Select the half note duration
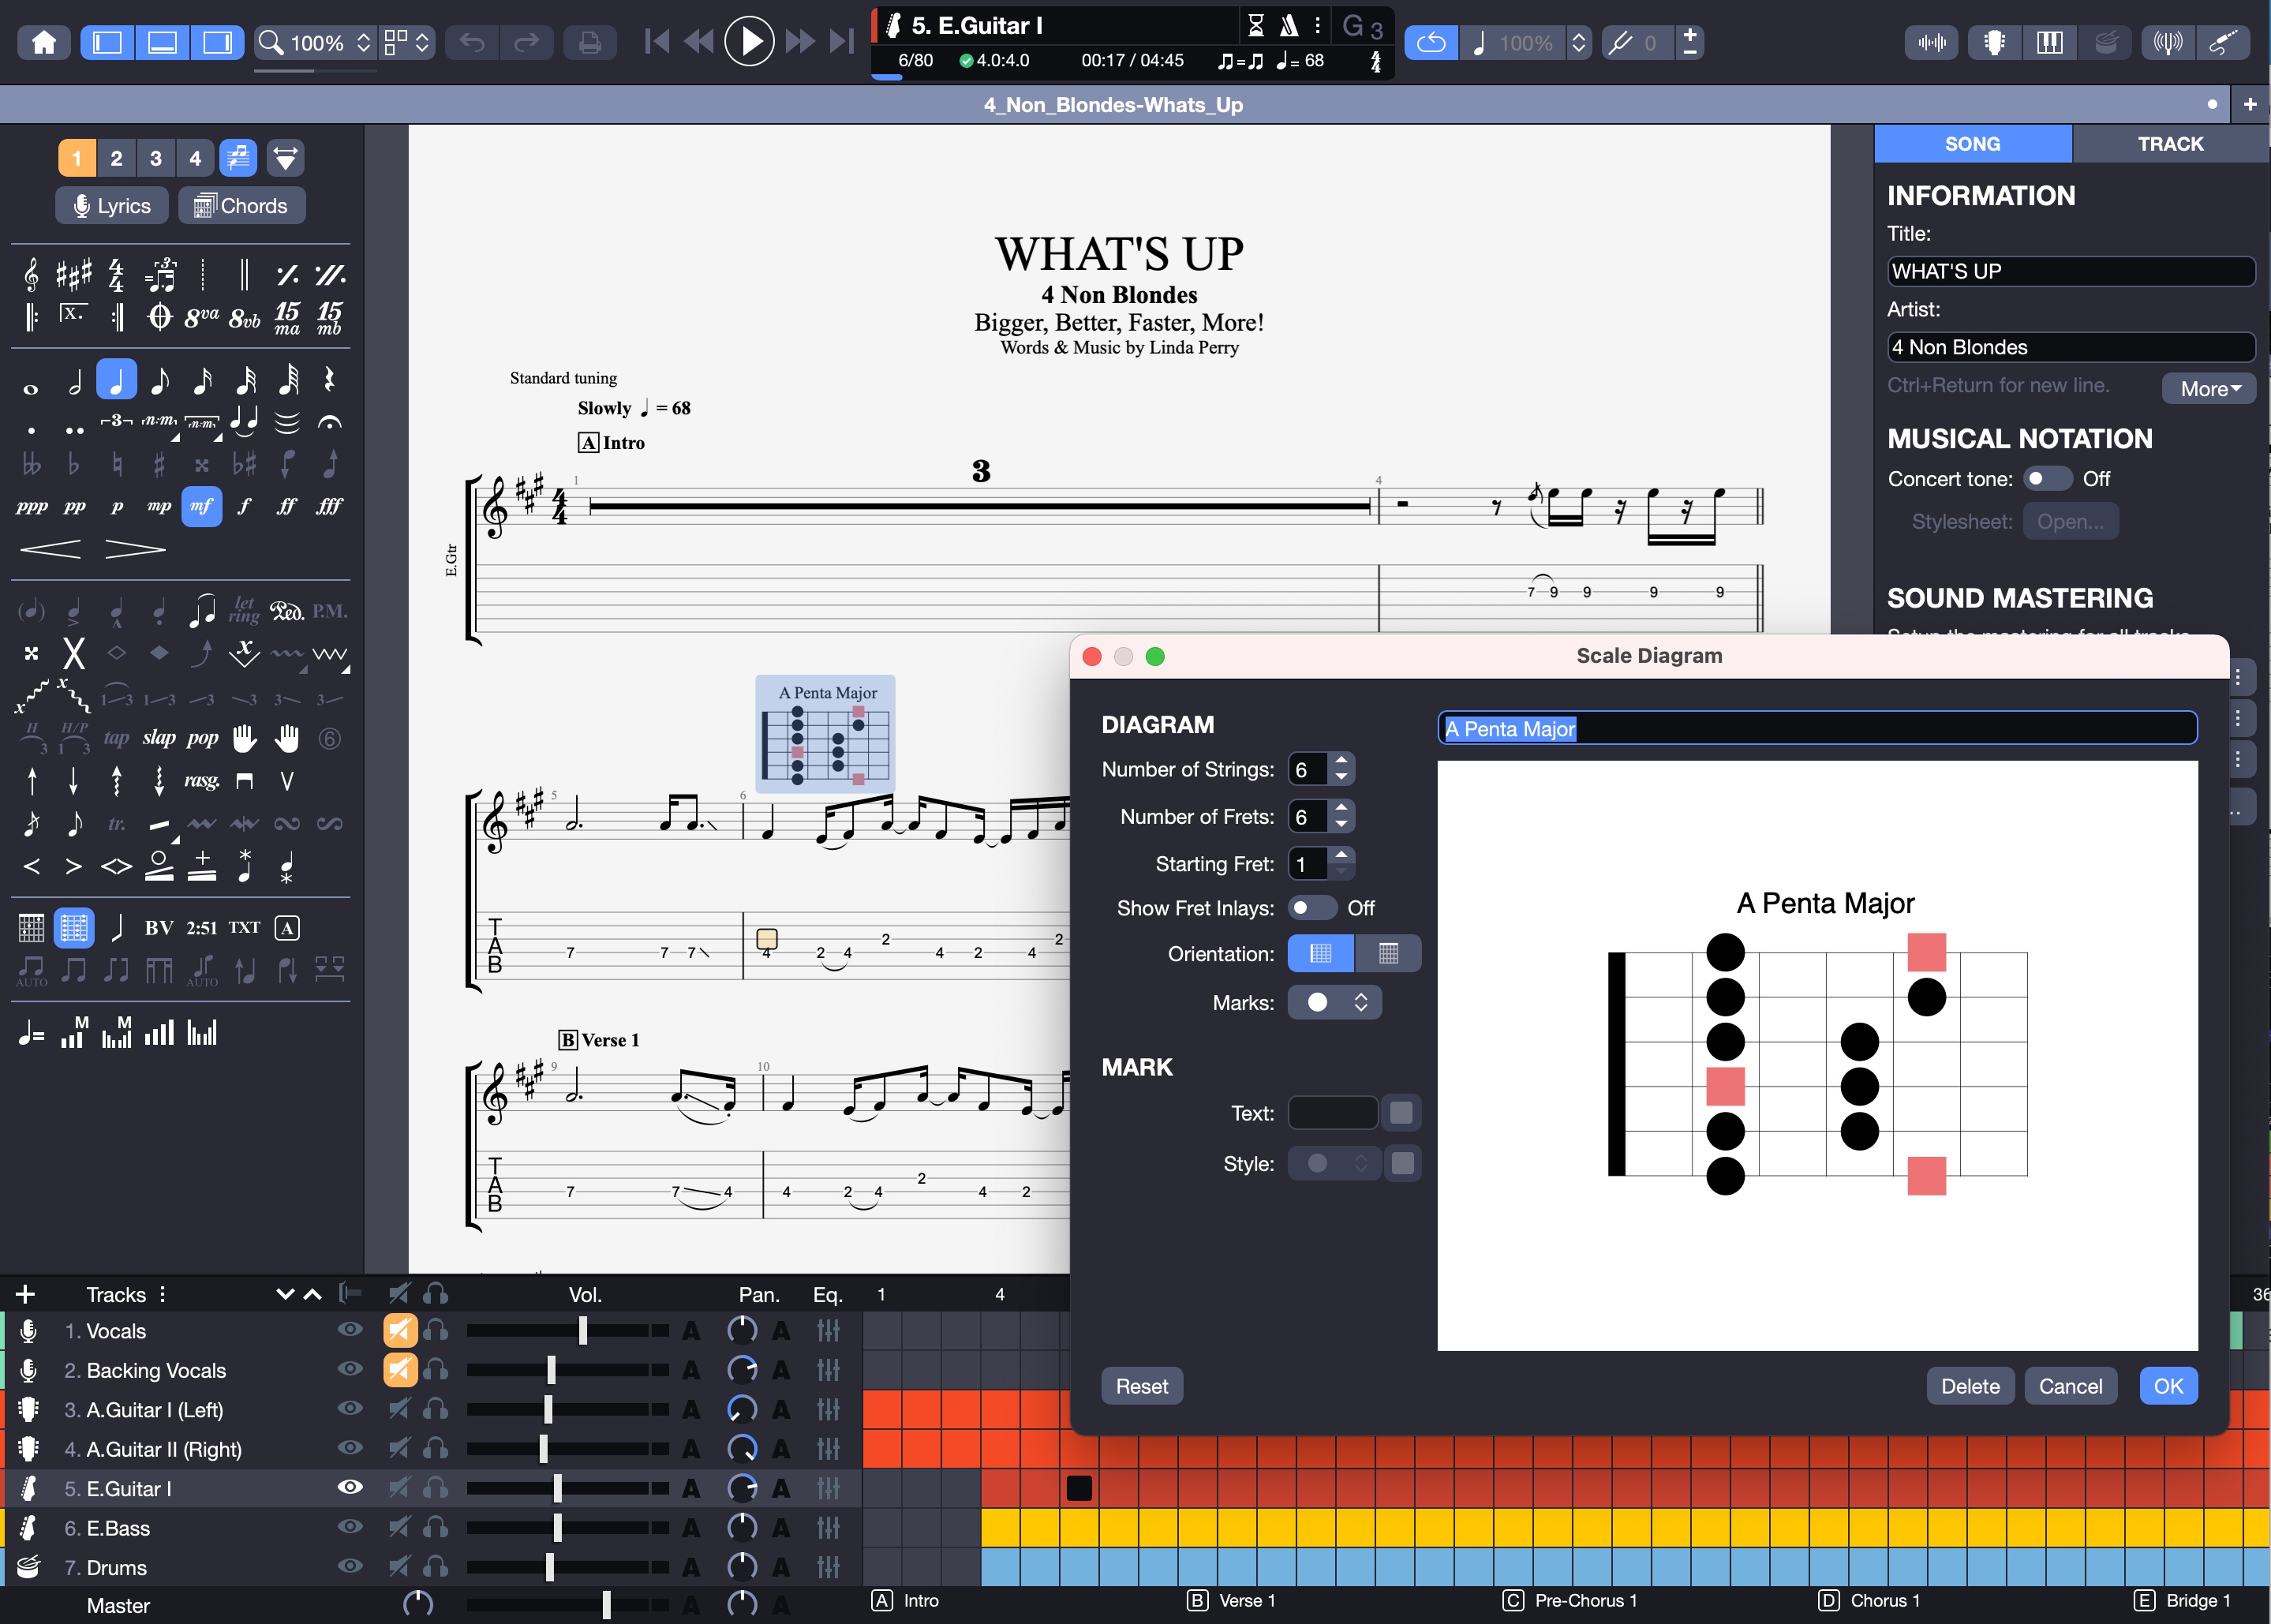The width and height of the screenshot is (2271, 1624). (74, 381)
